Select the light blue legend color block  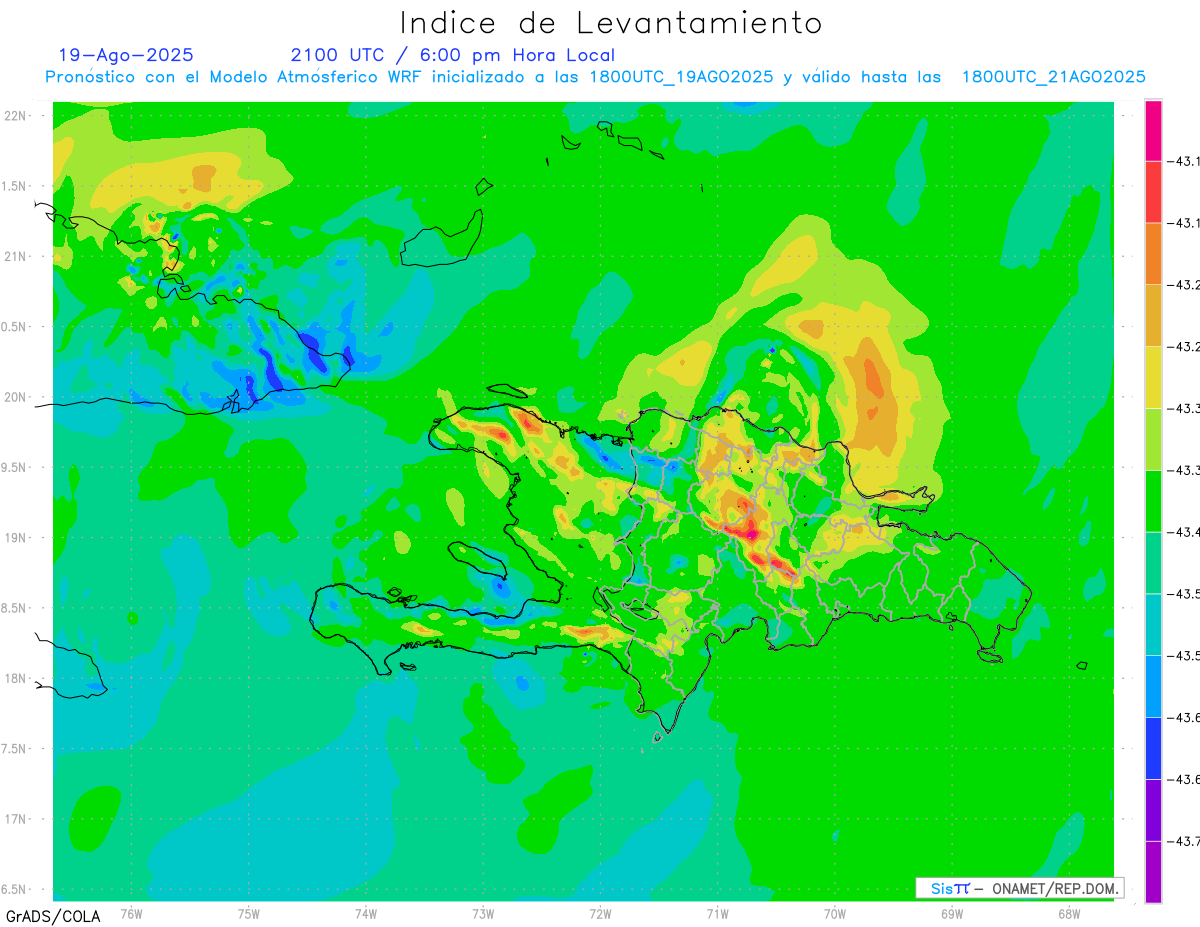point(1153,687)
